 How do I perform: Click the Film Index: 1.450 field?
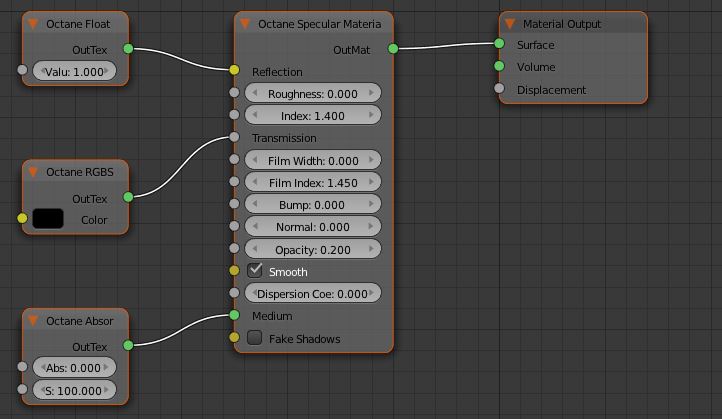coord(313,182)
